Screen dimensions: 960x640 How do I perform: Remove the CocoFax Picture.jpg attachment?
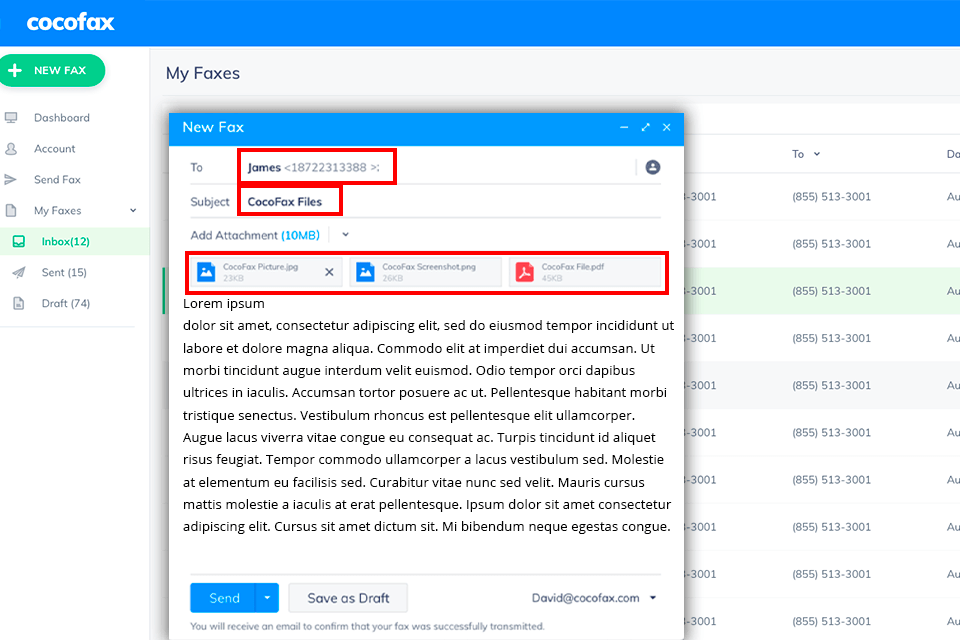point(330,271)
